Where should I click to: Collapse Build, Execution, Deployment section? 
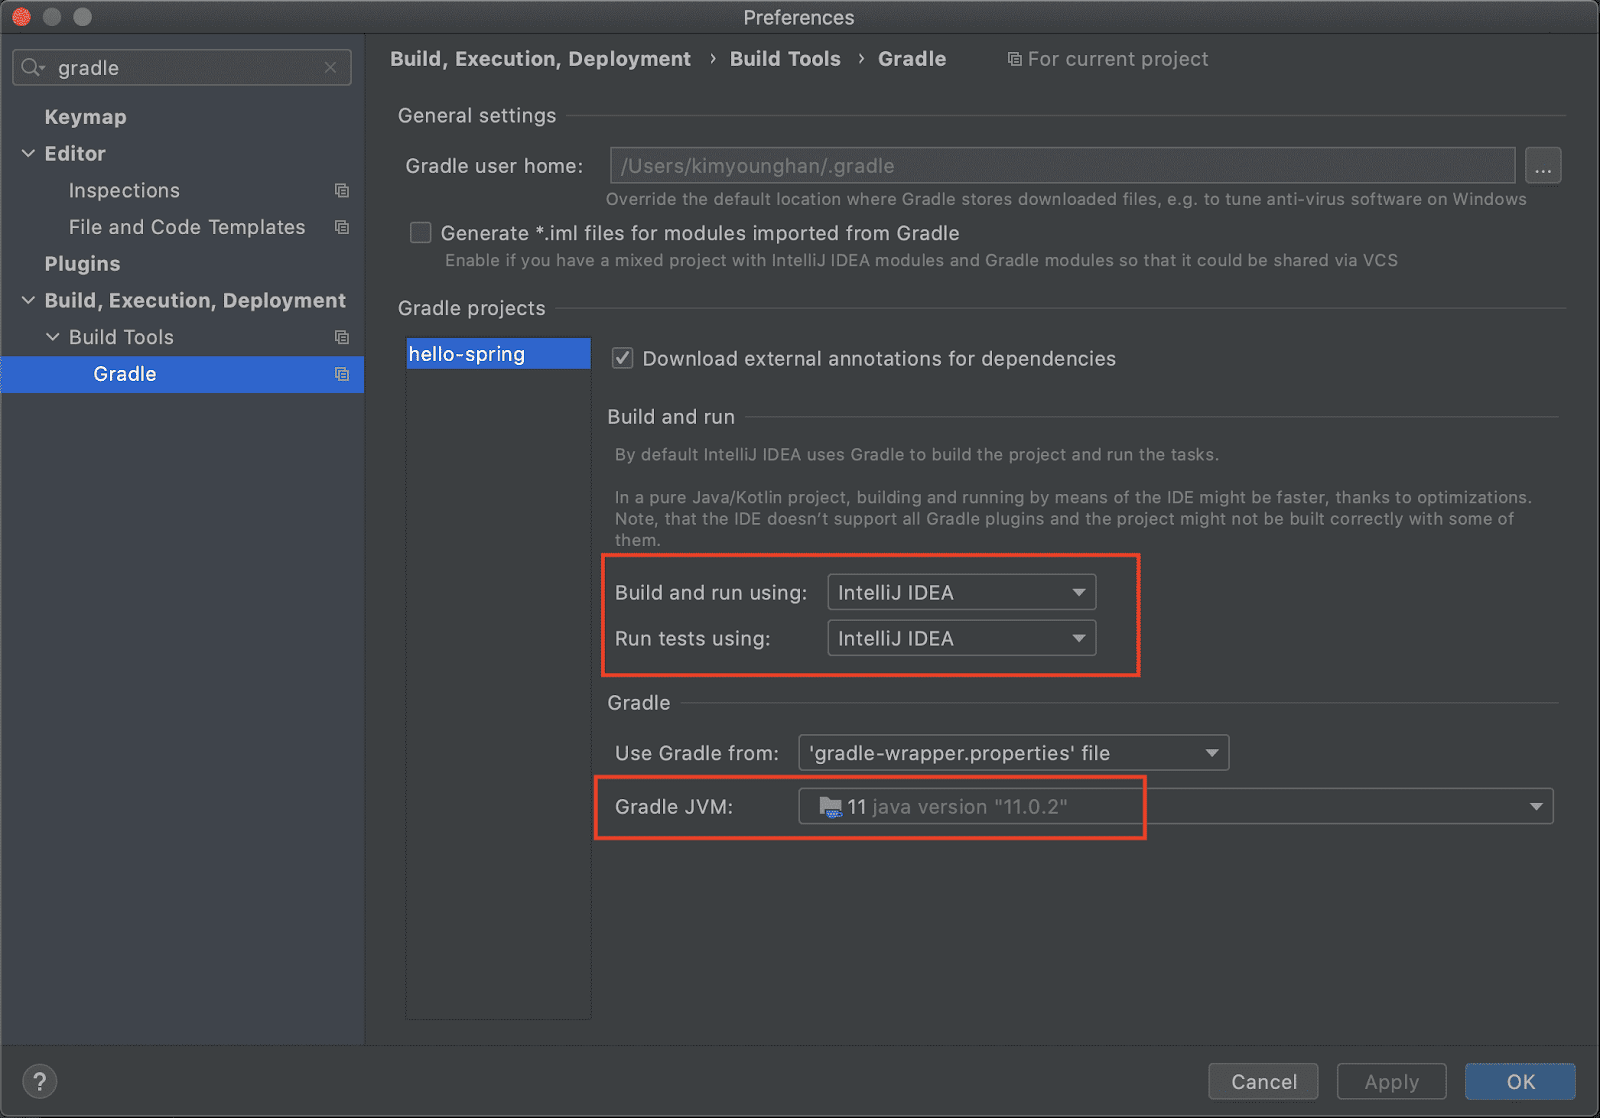(x=28, y=301)
